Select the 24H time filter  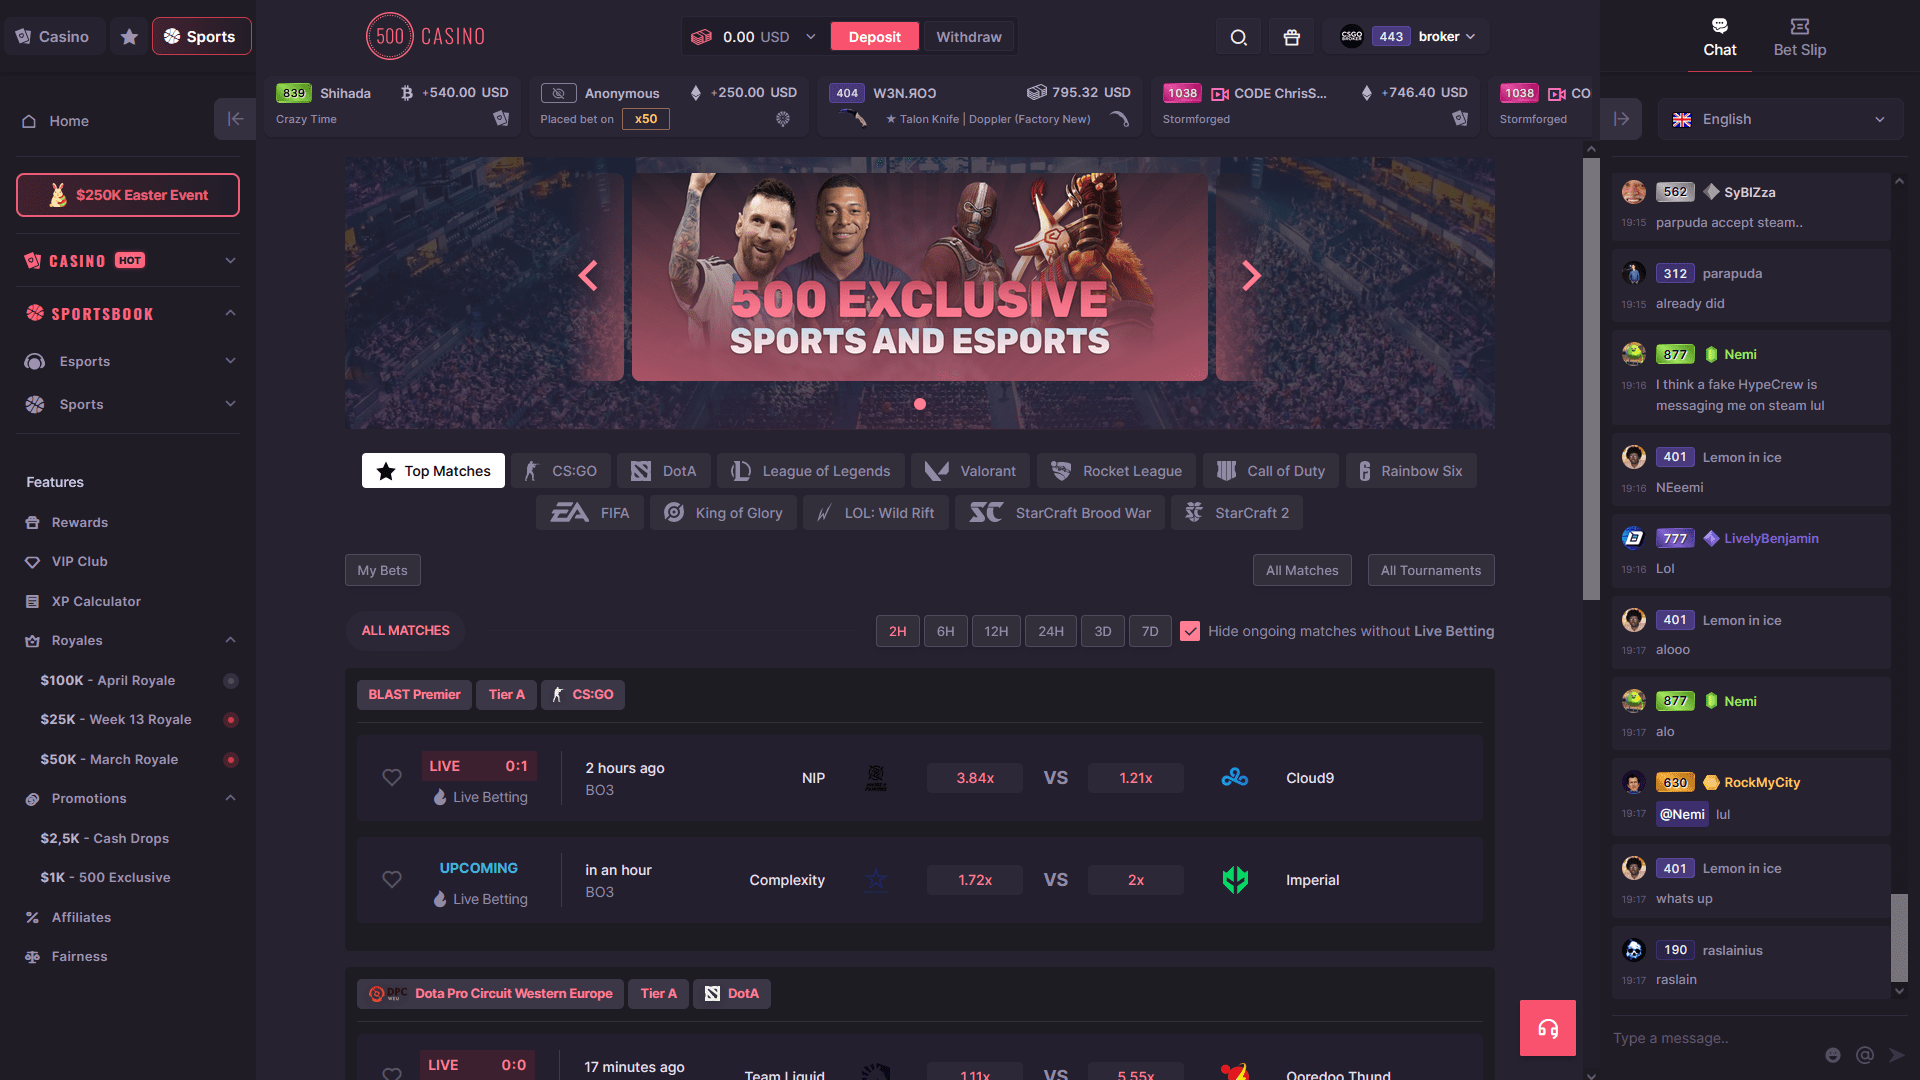coord(1051,631)
